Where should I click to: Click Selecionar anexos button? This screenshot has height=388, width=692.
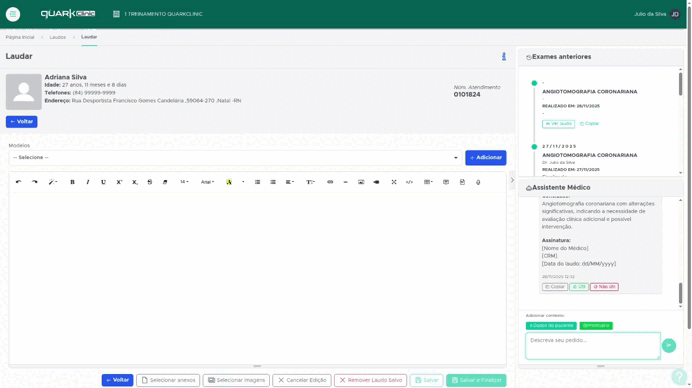(168, 380)
